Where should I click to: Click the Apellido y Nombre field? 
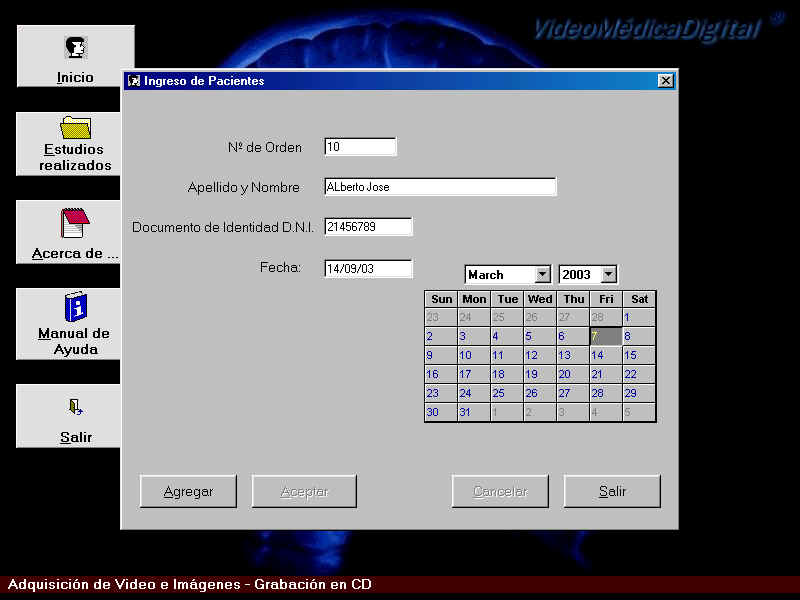coord(440,187)
